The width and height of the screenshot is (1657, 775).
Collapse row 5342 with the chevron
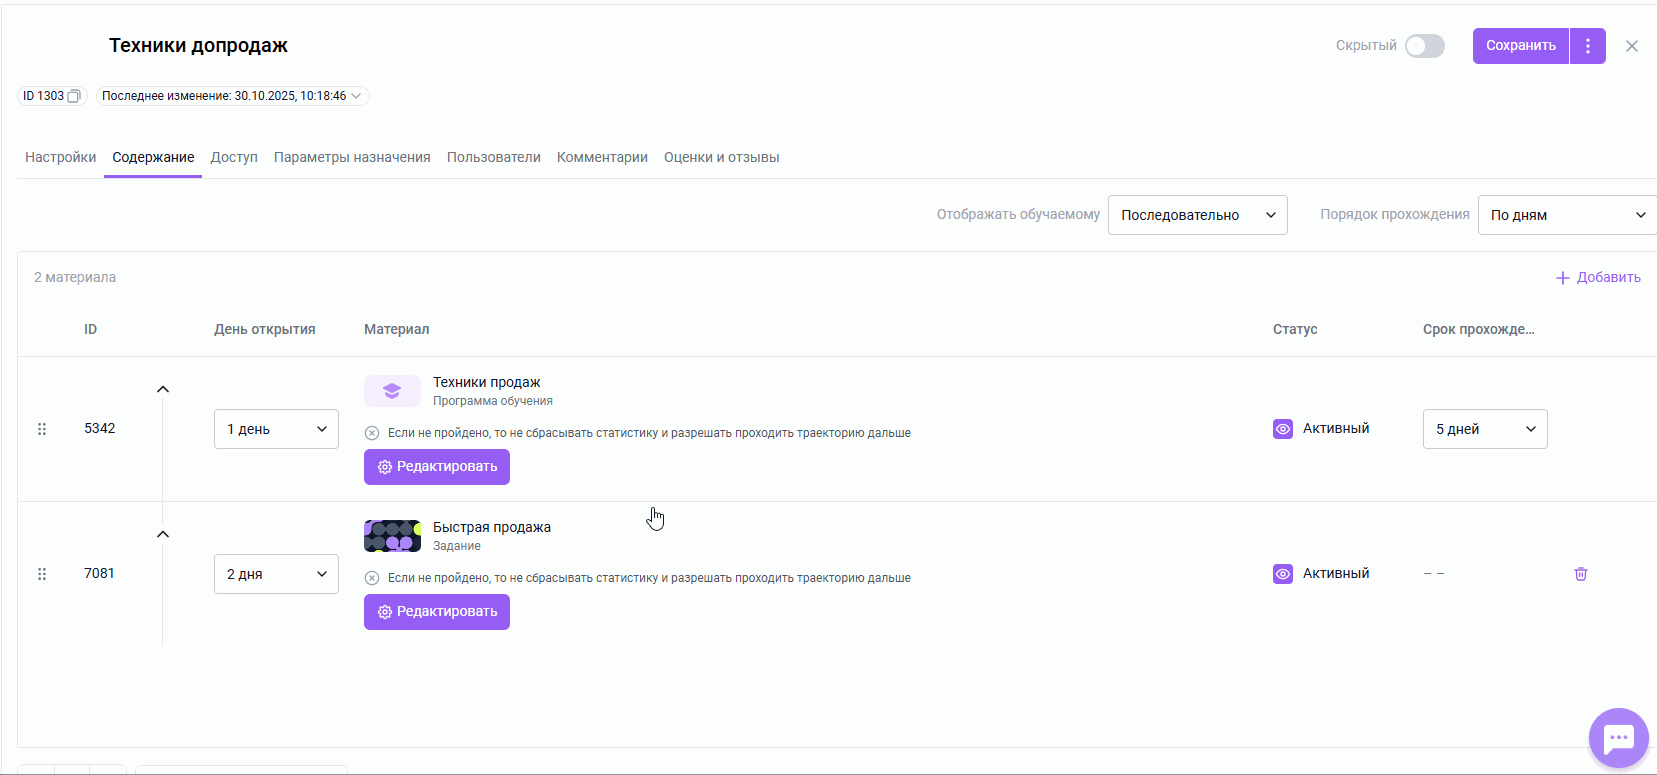pos(163,389)
